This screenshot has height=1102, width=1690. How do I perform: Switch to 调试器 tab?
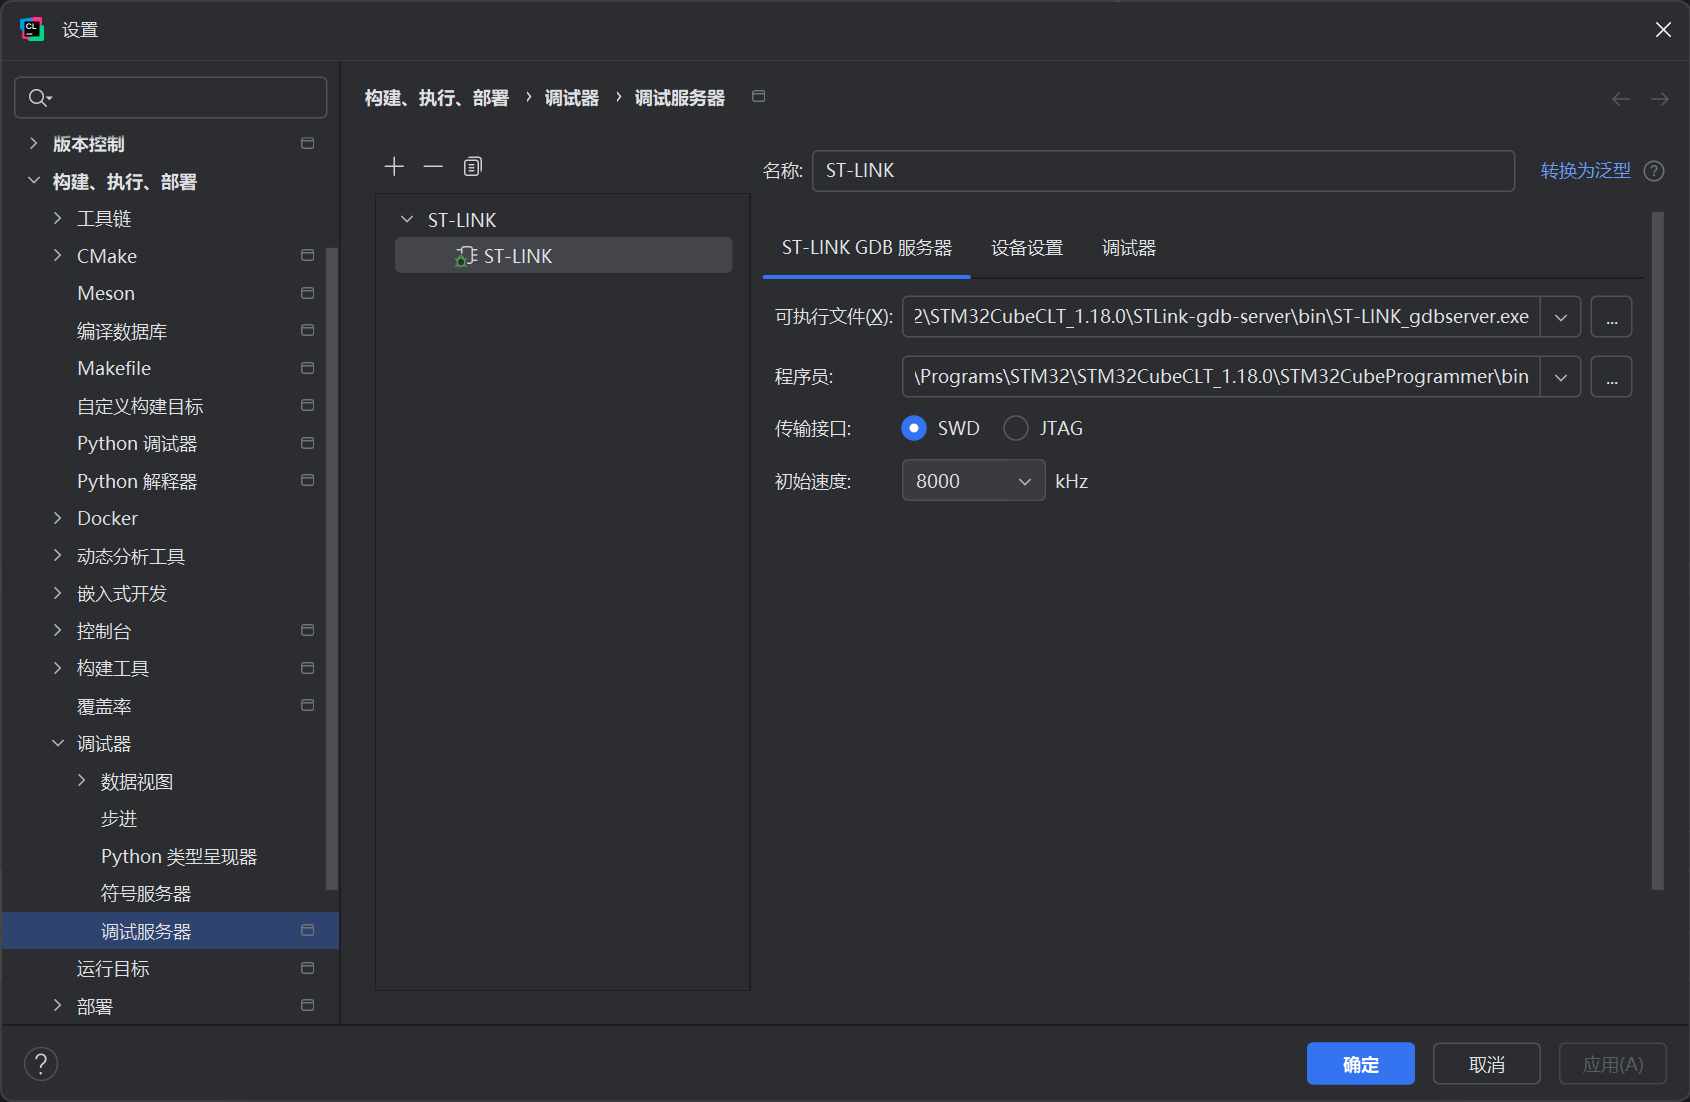click(x=1129, y=248)
